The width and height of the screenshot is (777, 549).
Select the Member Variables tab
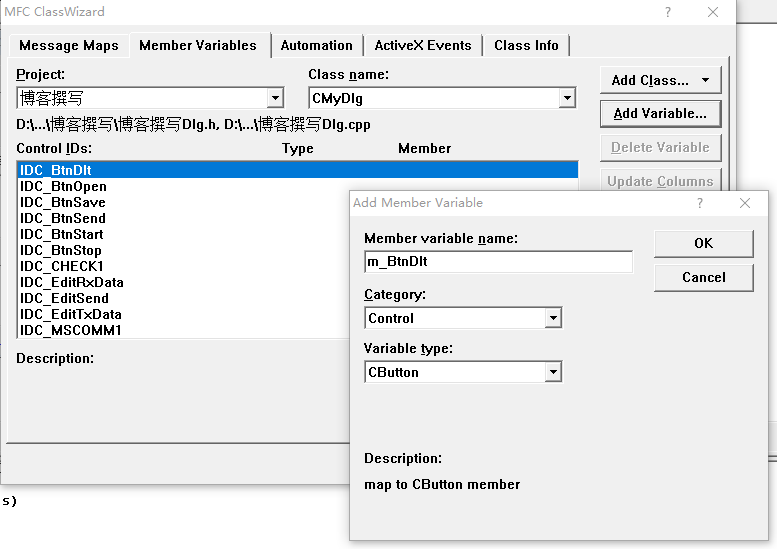198,46
